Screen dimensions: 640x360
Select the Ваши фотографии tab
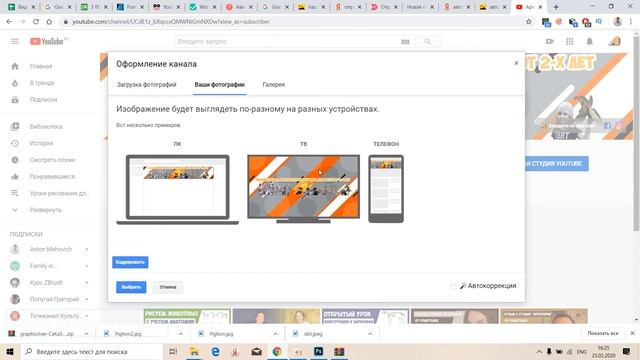(220, 84)
